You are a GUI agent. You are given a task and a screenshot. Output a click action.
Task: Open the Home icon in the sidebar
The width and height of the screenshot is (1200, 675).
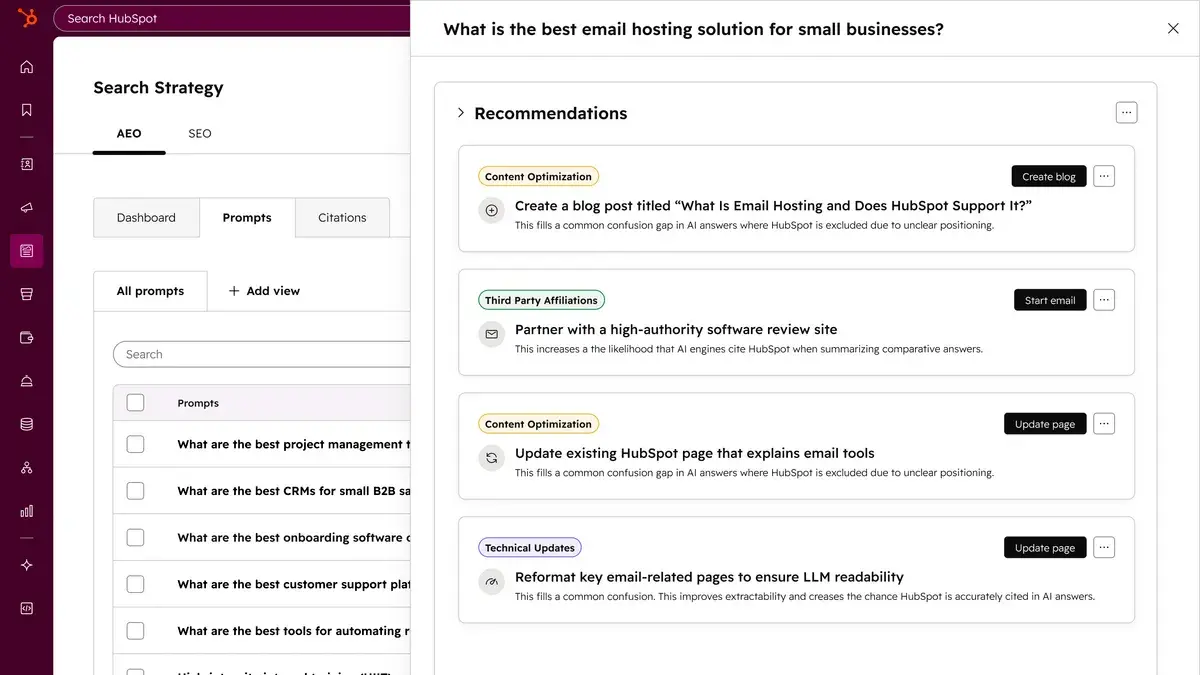pyautogui.click(x=26, y=66)
